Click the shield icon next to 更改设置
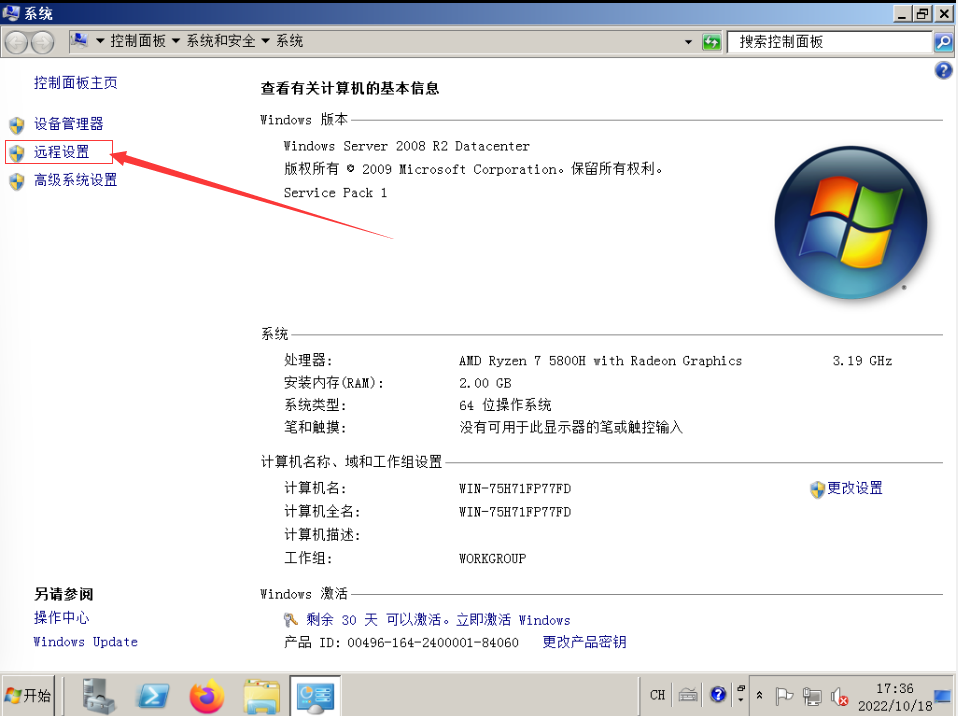Image resolution: width=958 pixels, height=716 pixels. [817, 489]
